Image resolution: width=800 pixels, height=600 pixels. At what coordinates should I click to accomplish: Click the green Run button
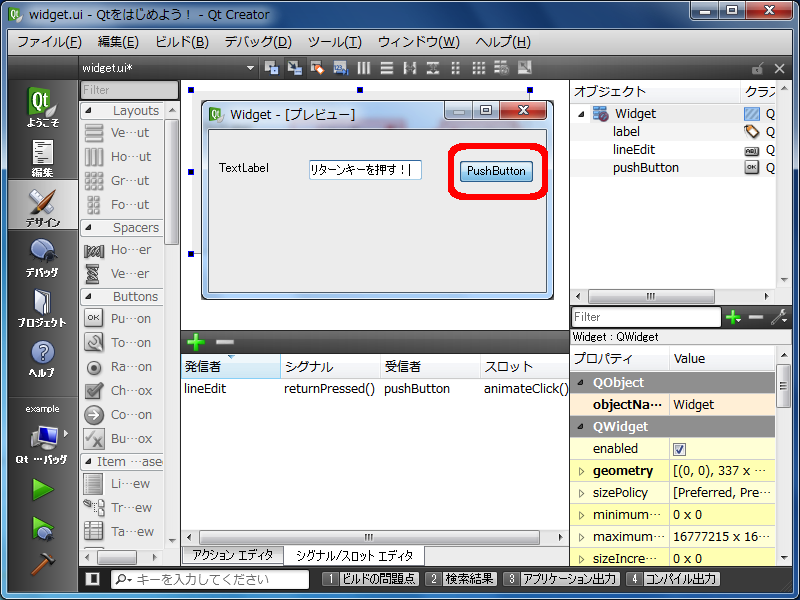[x=42, y=489]
